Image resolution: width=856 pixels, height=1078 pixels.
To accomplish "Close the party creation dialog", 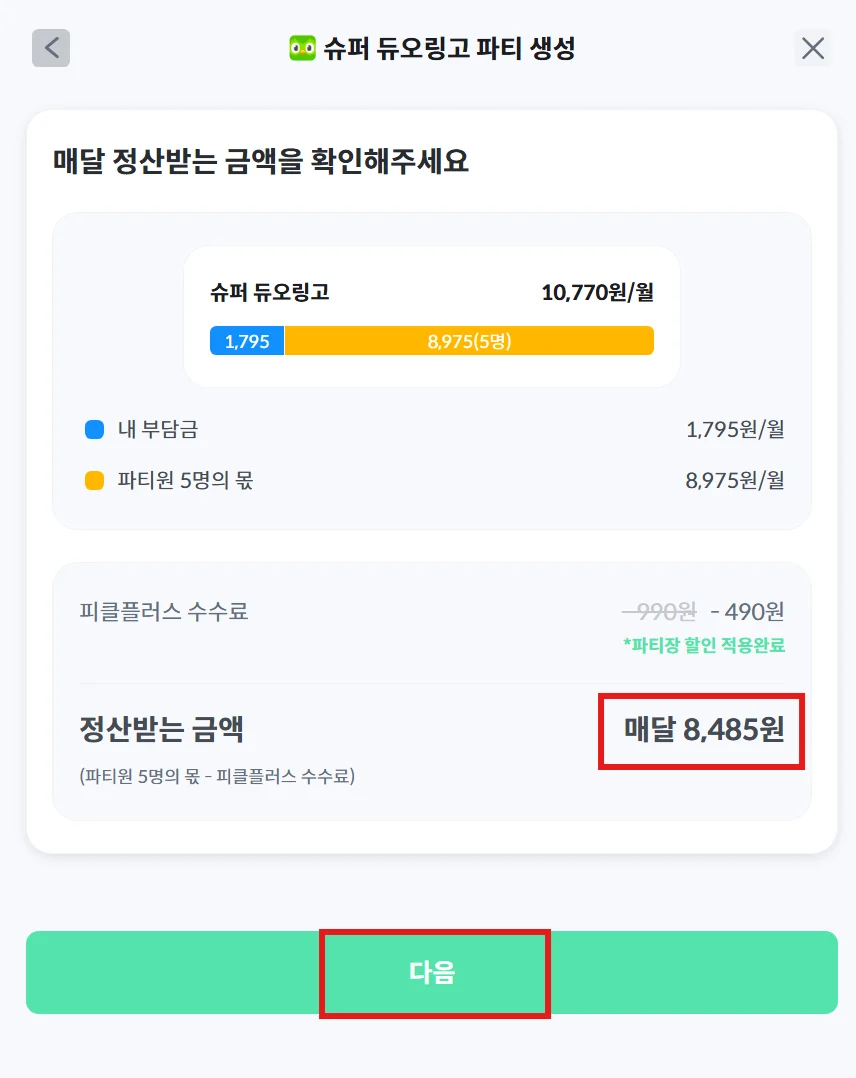I will point(813,48).
